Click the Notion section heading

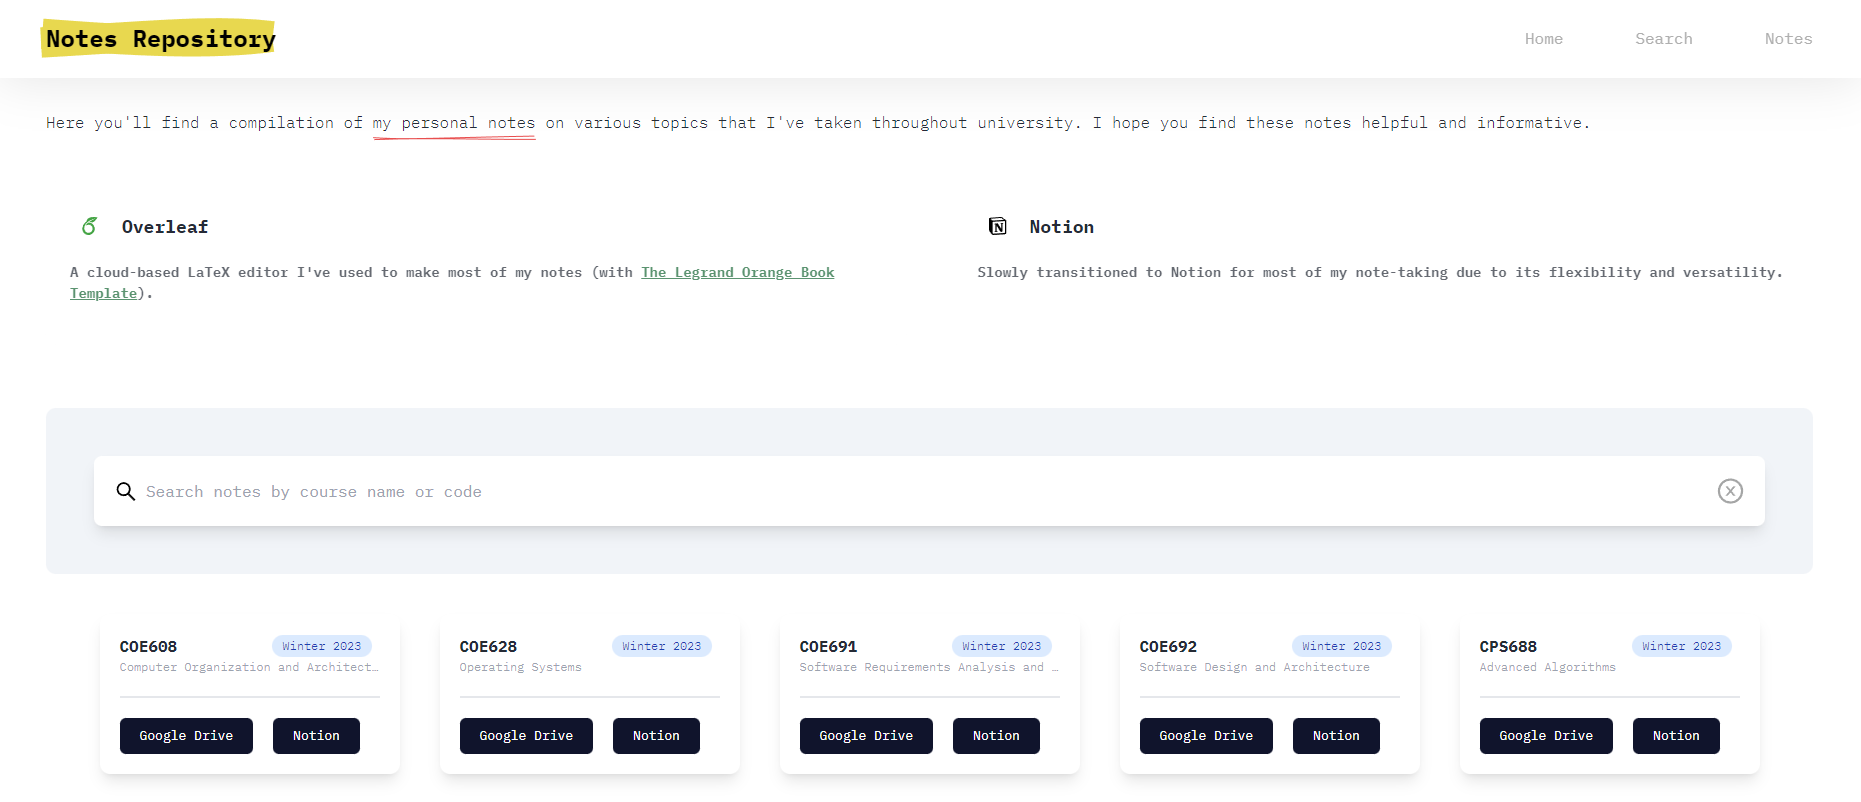click(1062, 227)
